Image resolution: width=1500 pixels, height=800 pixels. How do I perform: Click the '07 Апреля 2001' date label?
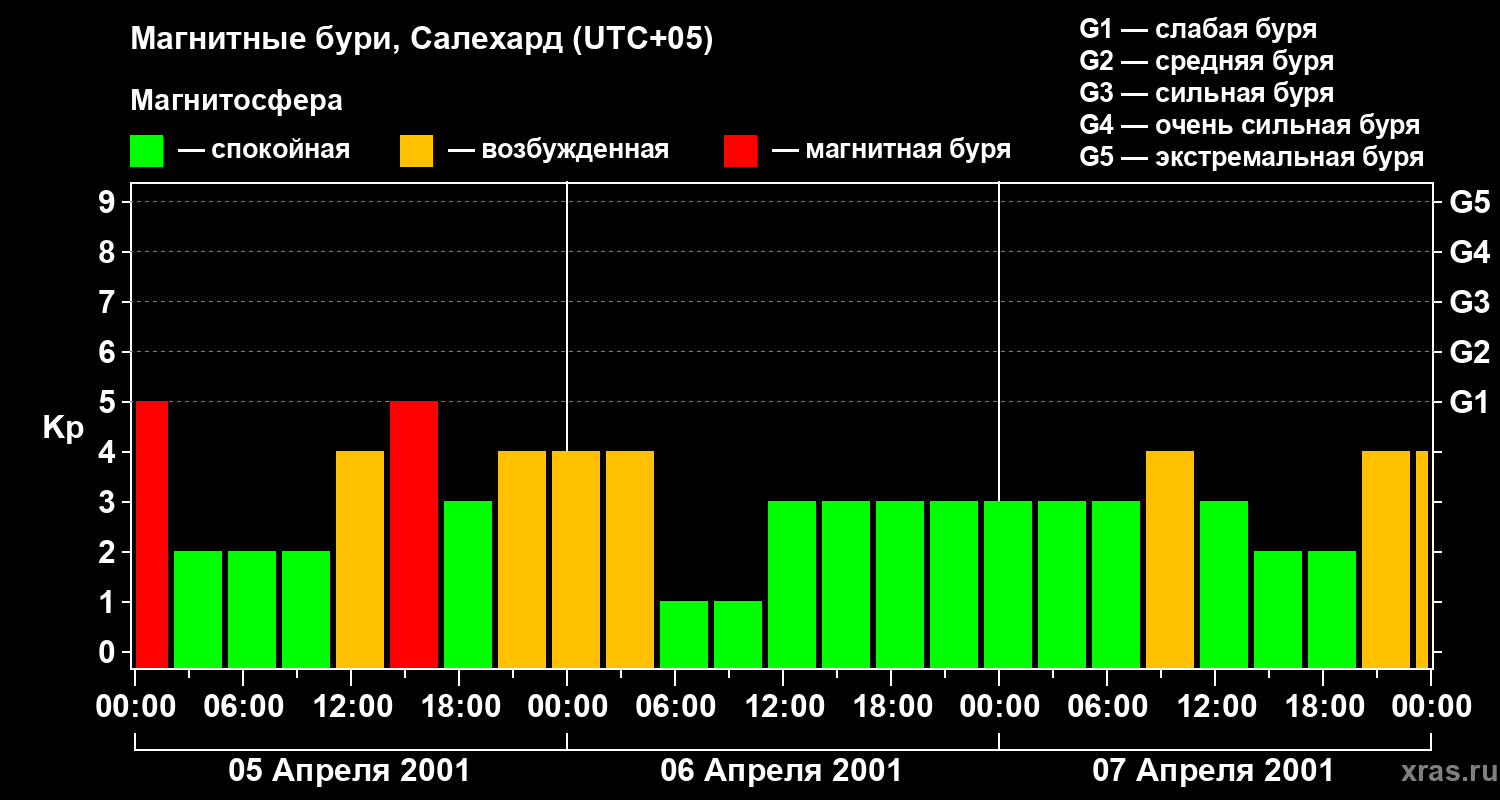tap(1213, 771)
